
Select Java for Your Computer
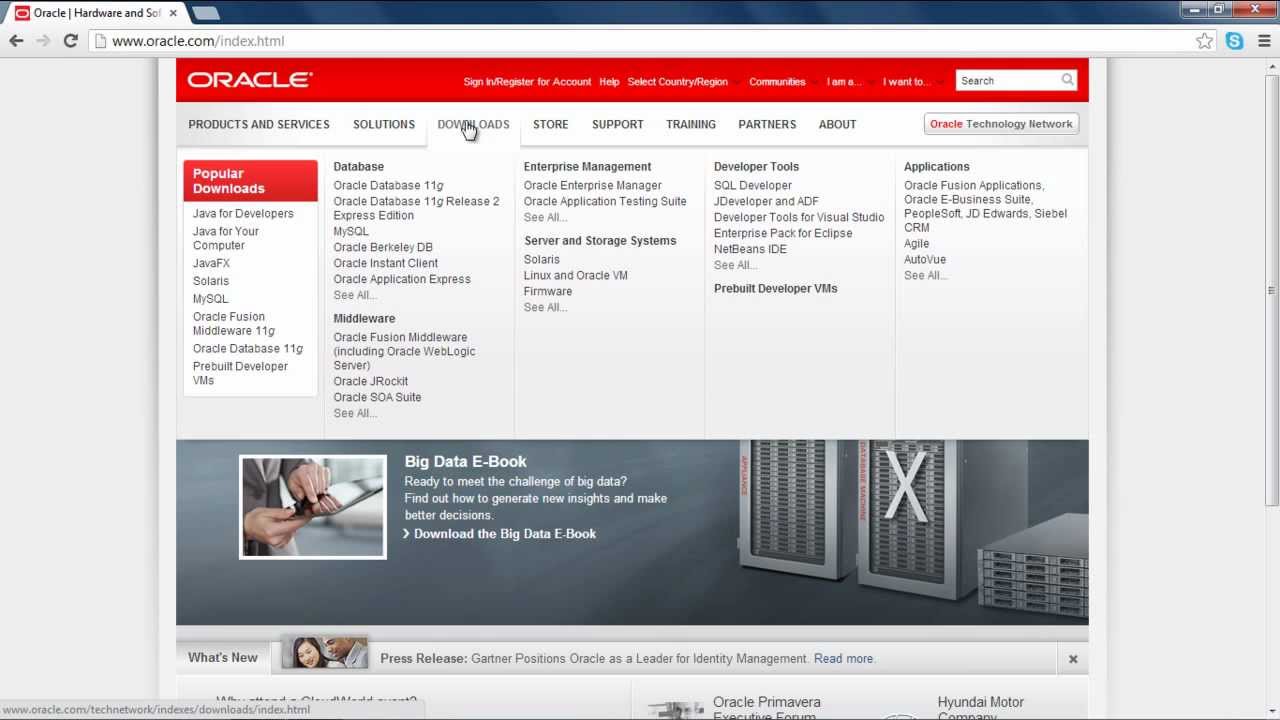(226, 238)
